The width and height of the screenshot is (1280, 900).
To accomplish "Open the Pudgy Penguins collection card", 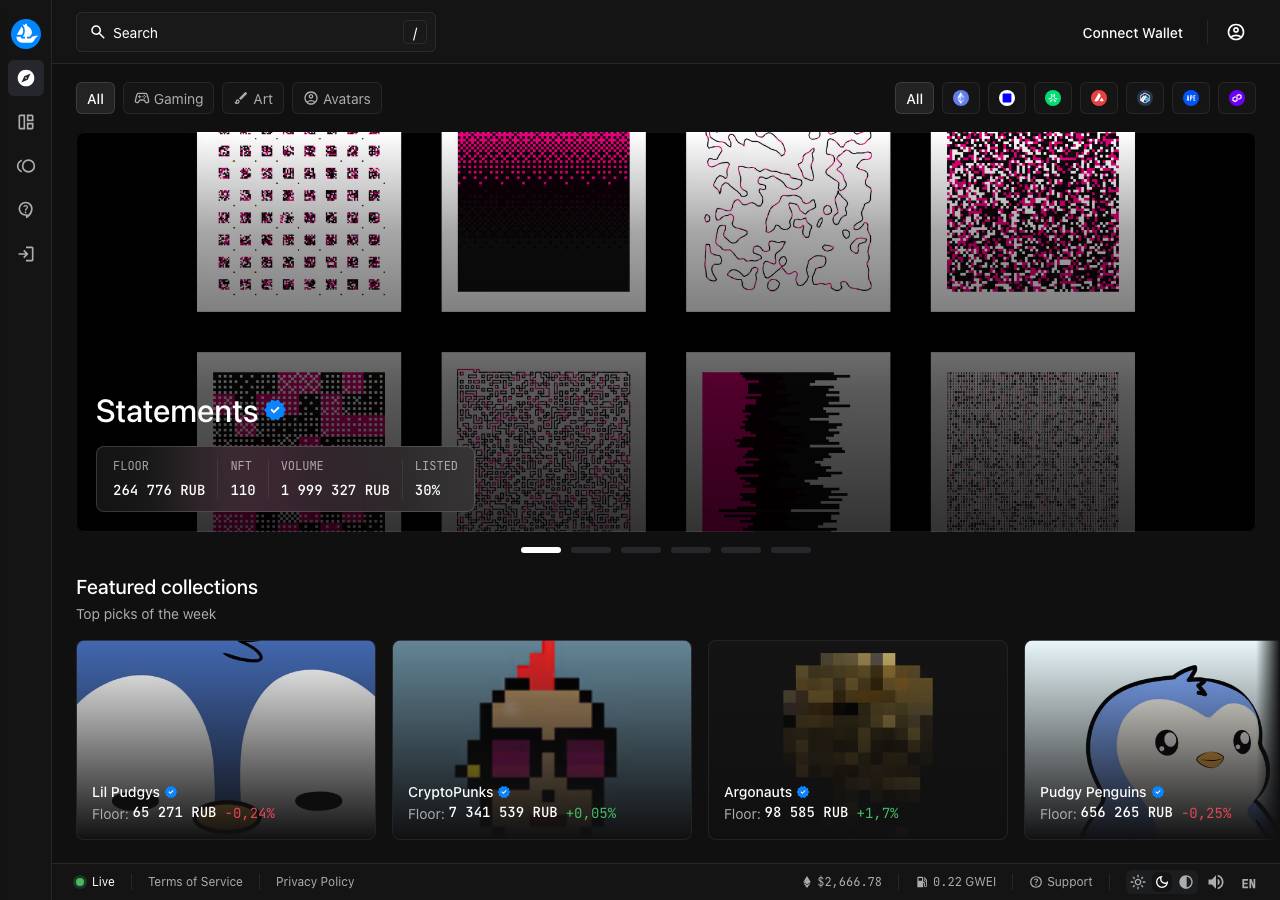I will pos(1152,739).
